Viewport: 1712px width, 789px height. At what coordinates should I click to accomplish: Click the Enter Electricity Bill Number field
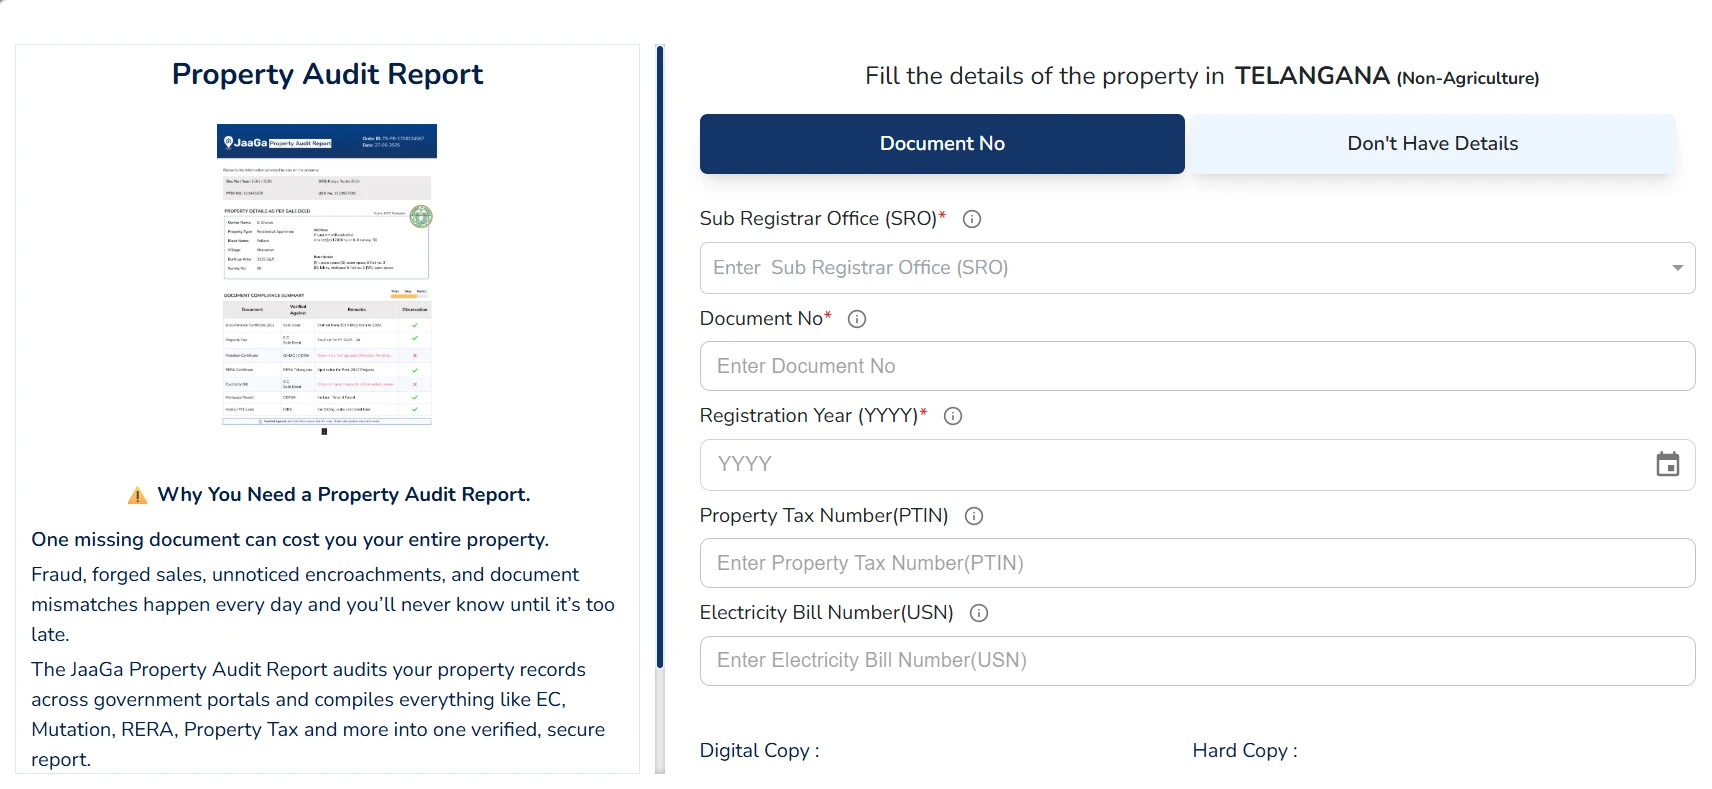pos(1196,661)
